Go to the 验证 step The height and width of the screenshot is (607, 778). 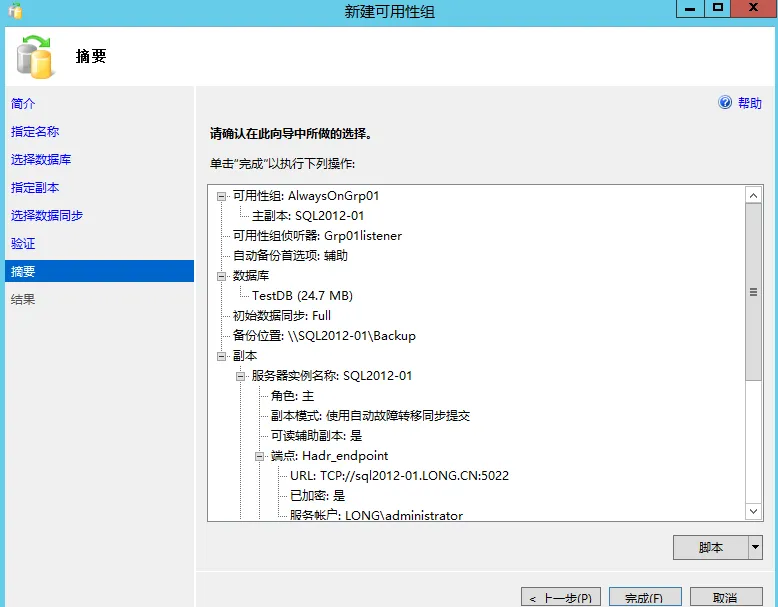click(x=23, y=244)
